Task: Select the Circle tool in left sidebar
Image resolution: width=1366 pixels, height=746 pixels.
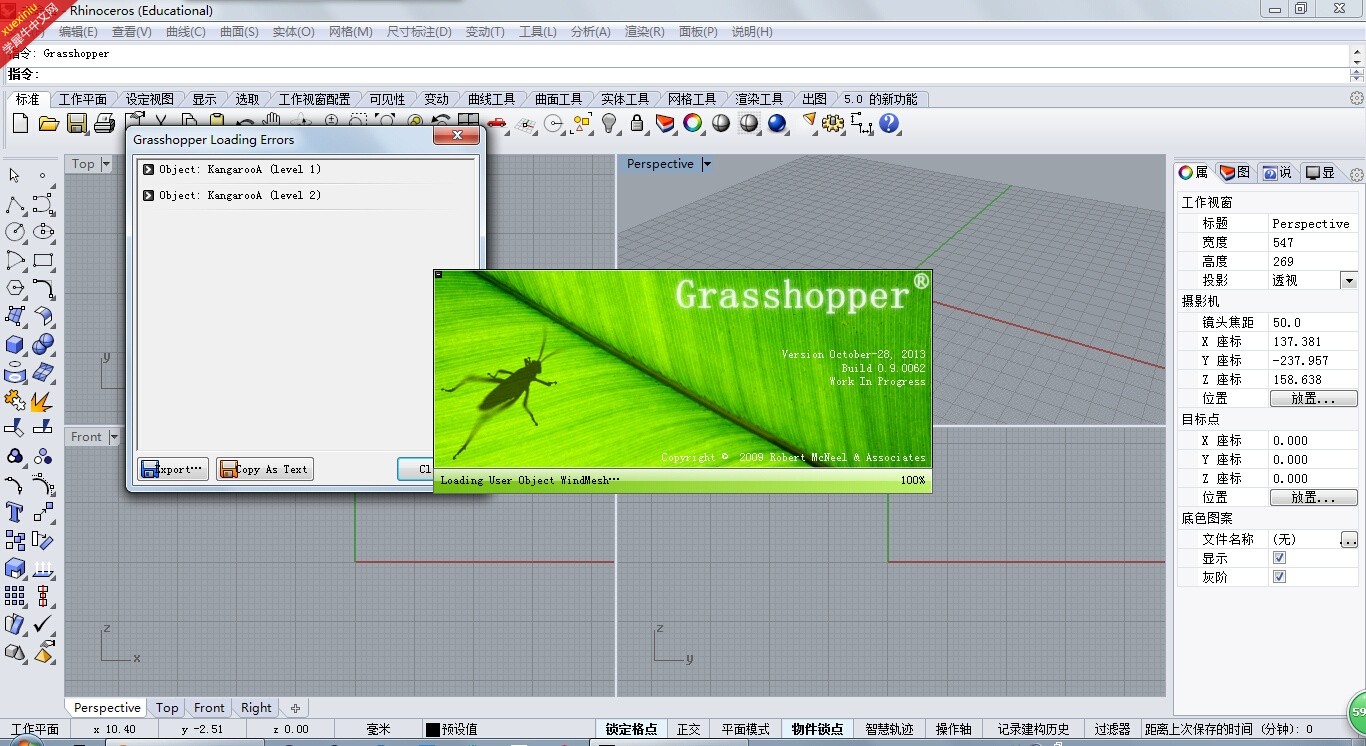Action: [x=15, y=232]
